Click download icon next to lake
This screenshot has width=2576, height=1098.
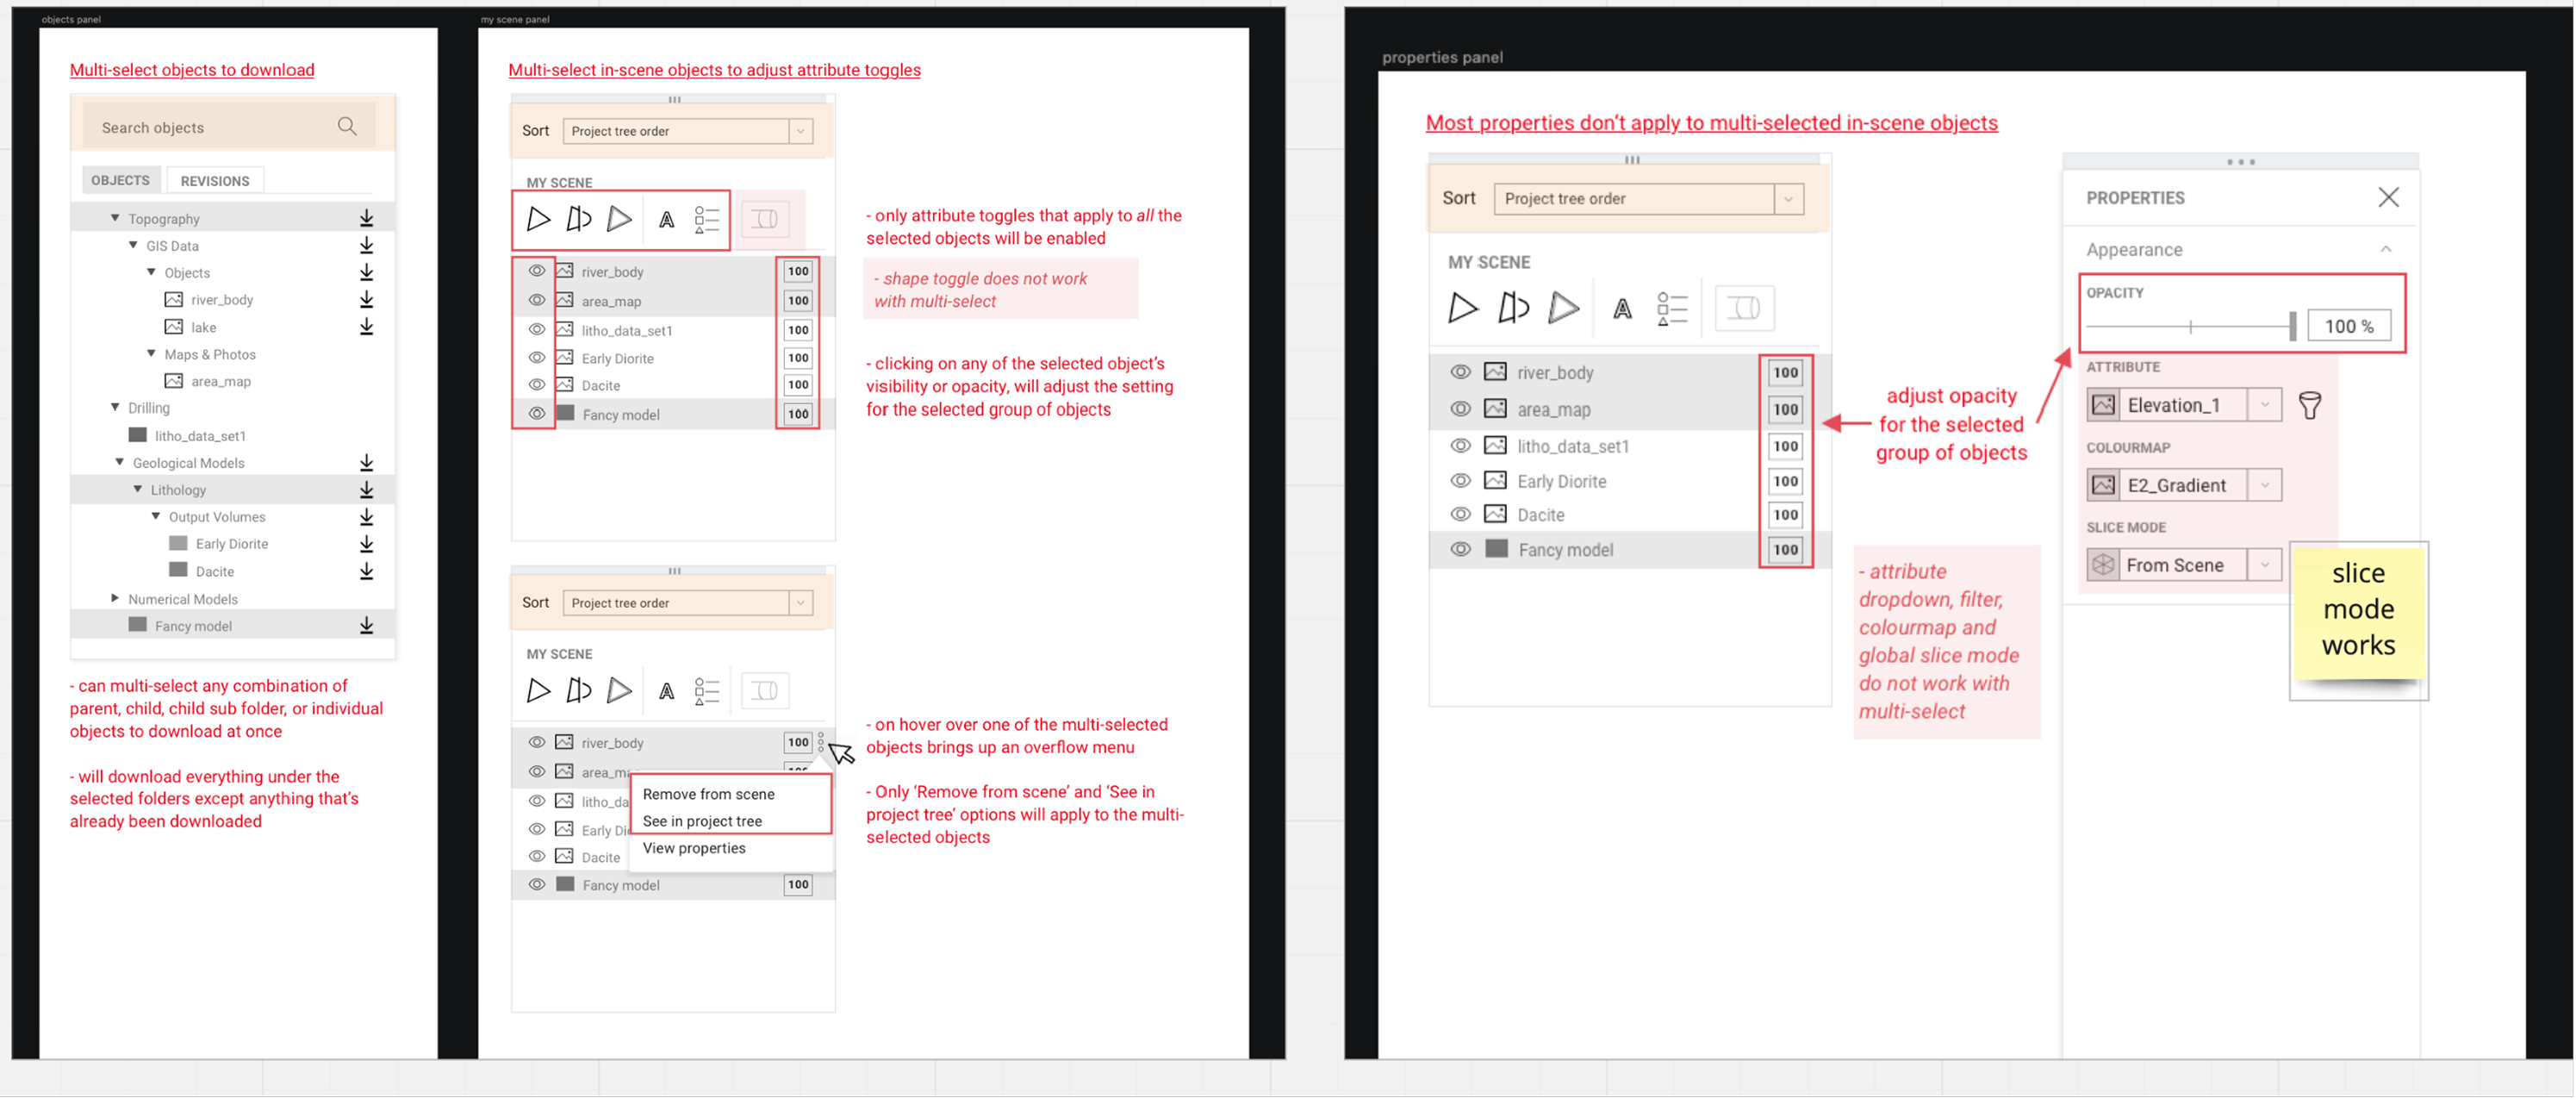(x=367, y=326)
